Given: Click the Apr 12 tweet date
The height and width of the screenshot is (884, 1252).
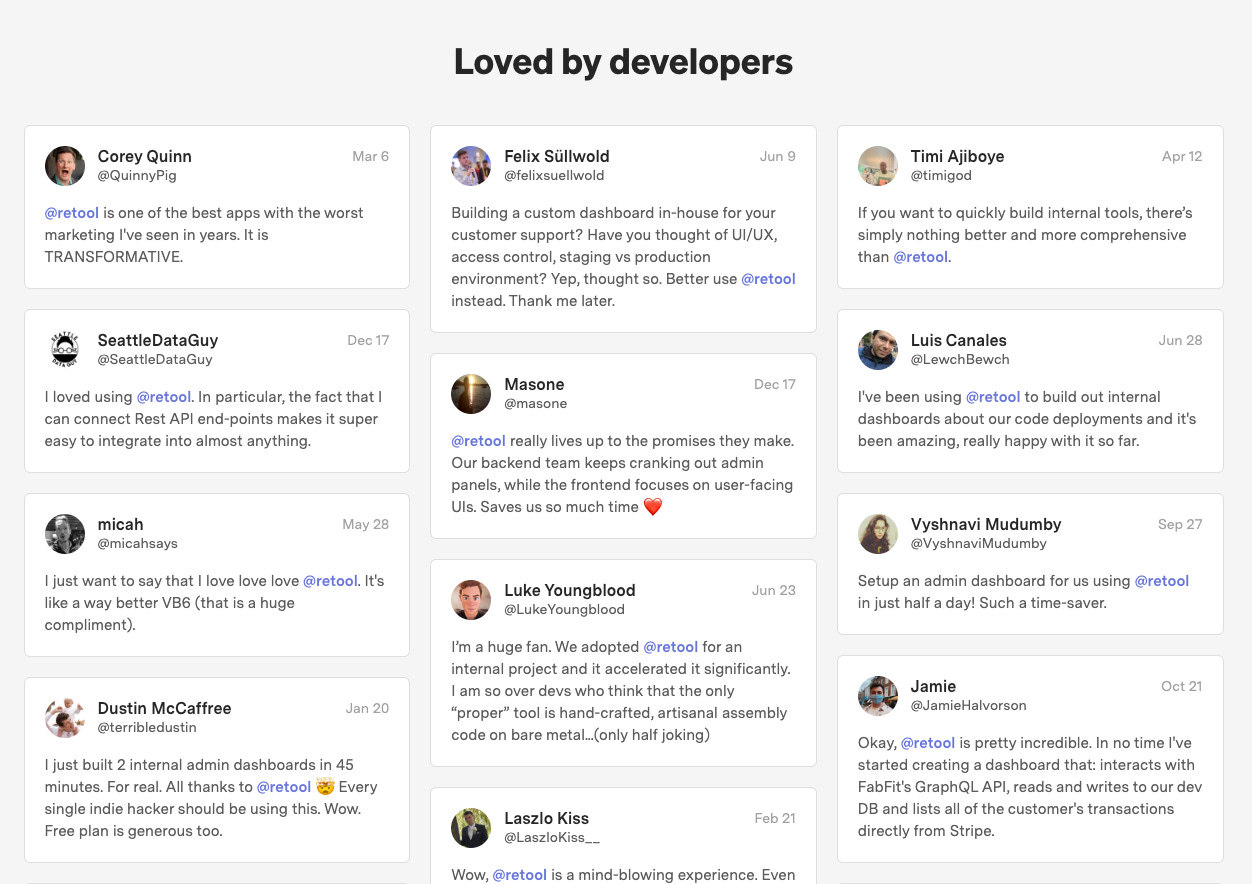Looking at the screenshot, I should pos(1182,157).
